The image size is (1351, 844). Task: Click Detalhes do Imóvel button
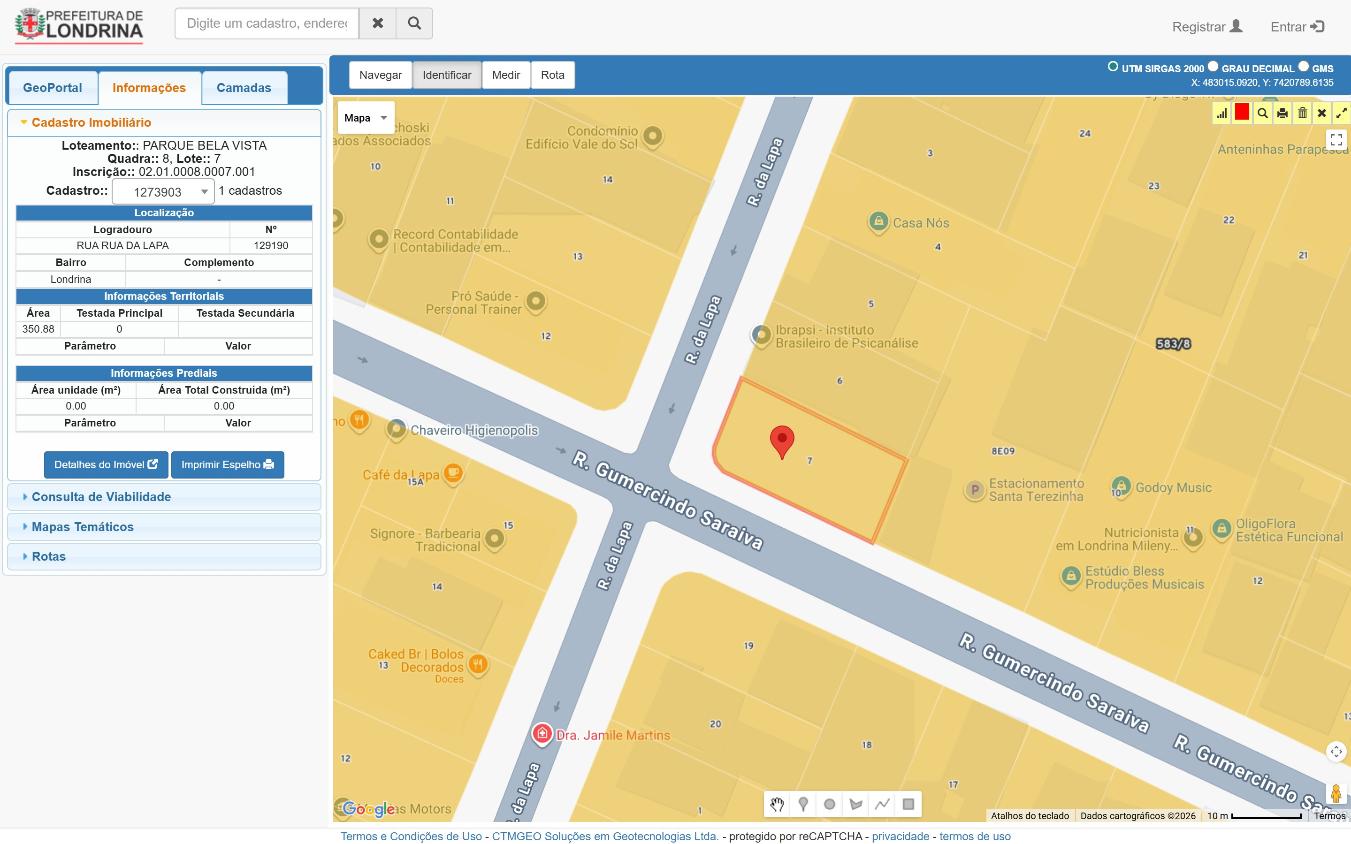(x=106, y=465)
